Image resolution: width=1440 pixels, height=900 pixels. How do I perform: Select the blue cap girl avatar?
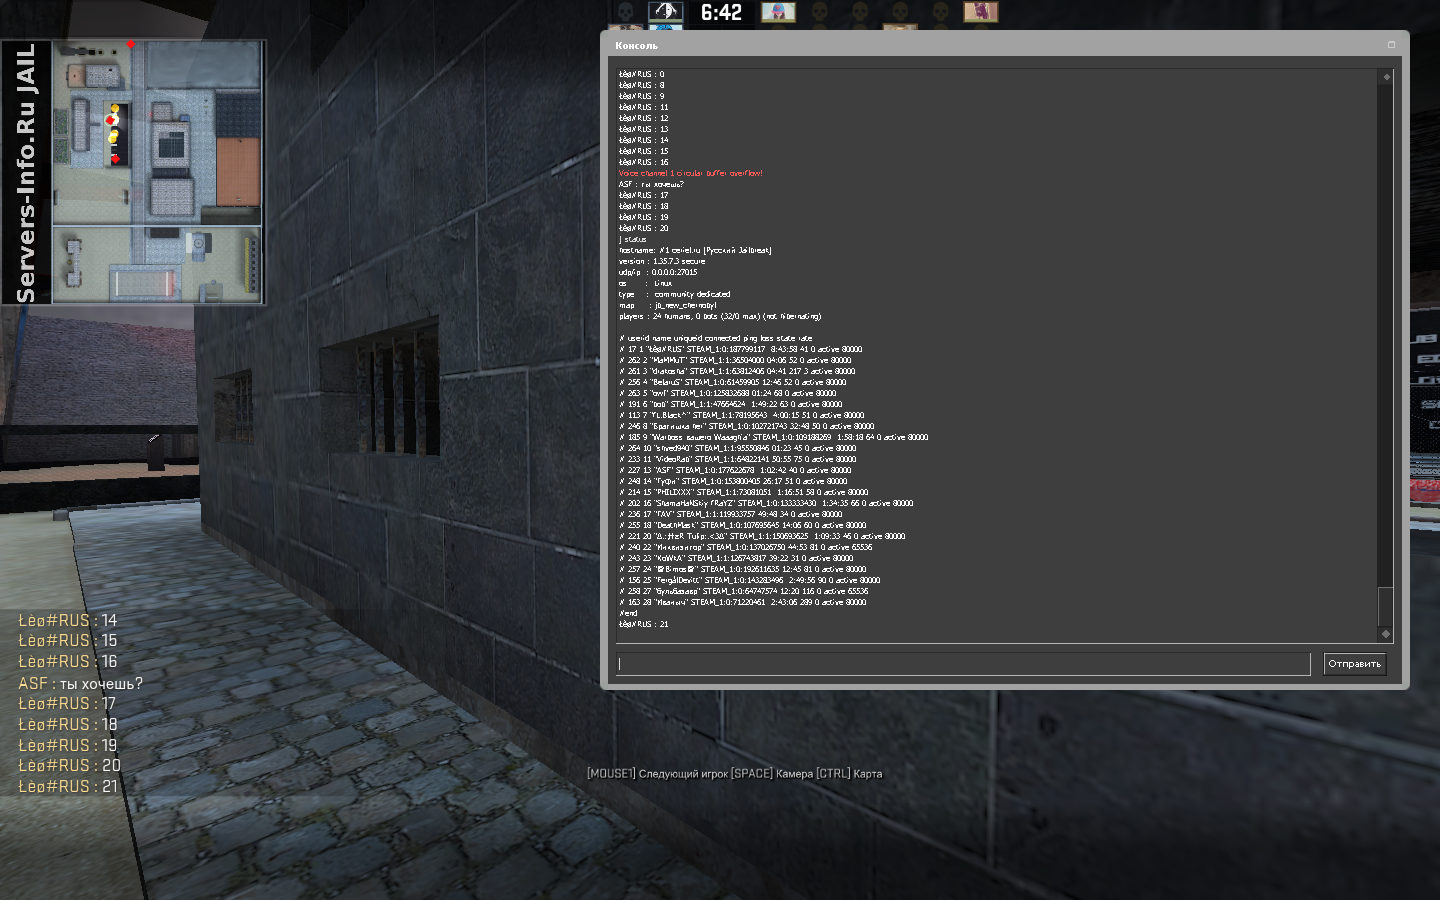click(778, 12)
